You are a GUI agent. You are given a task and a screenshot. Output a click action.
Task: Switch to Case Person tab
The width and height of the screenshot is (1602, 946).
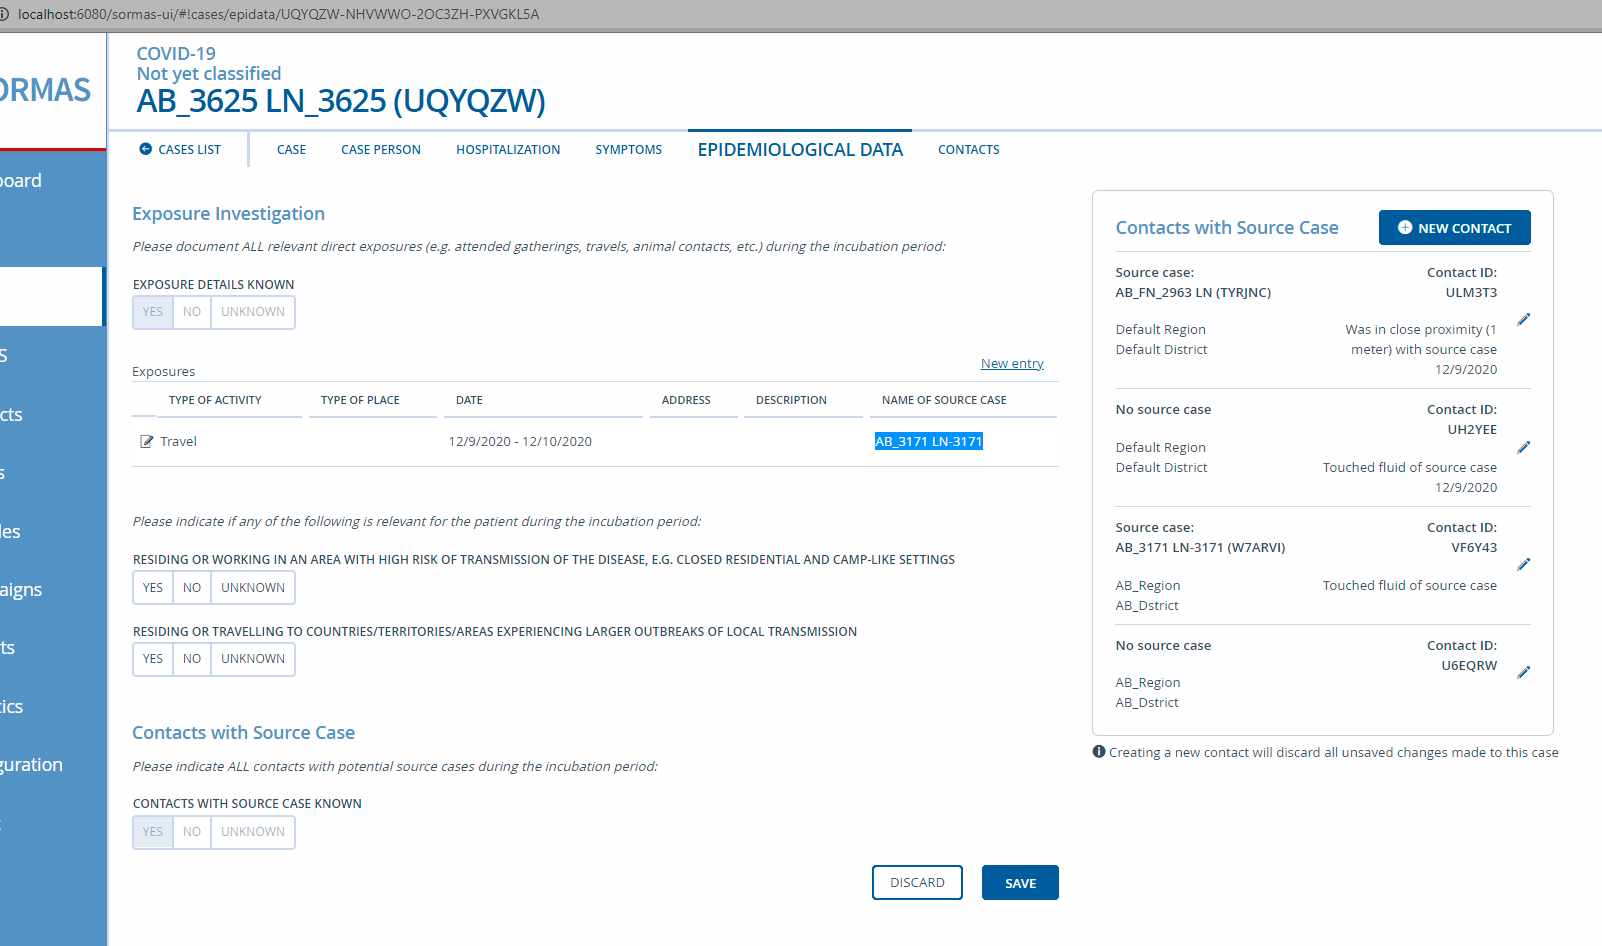[381, 150]
